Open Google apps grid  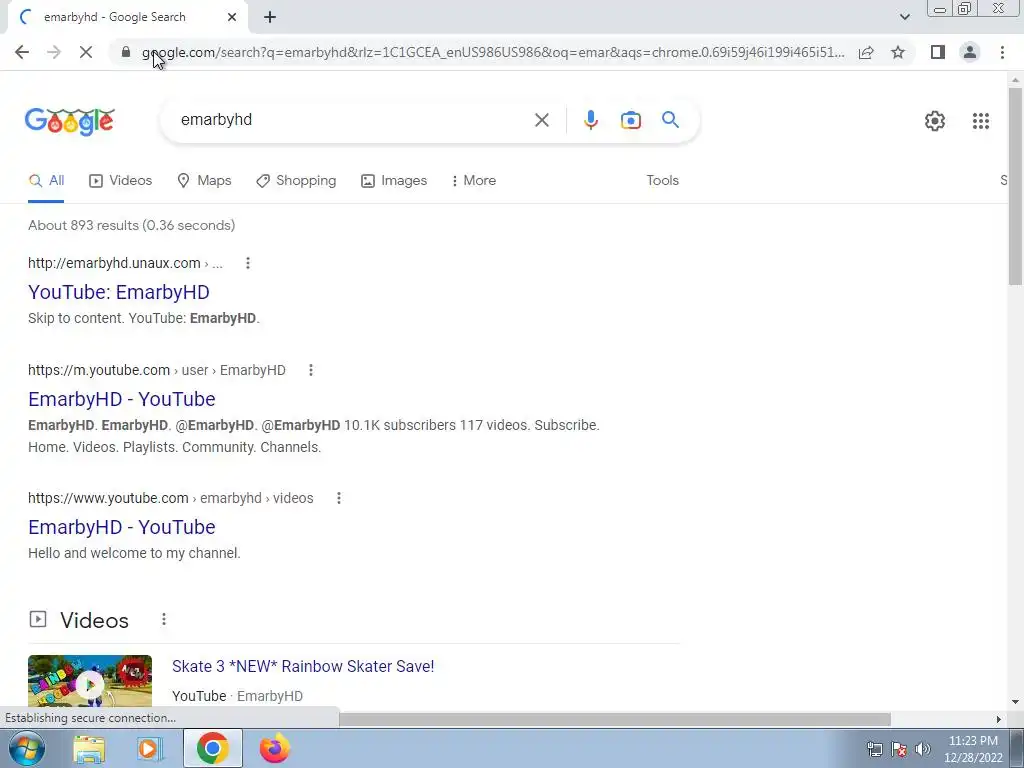tap(980, 121)
